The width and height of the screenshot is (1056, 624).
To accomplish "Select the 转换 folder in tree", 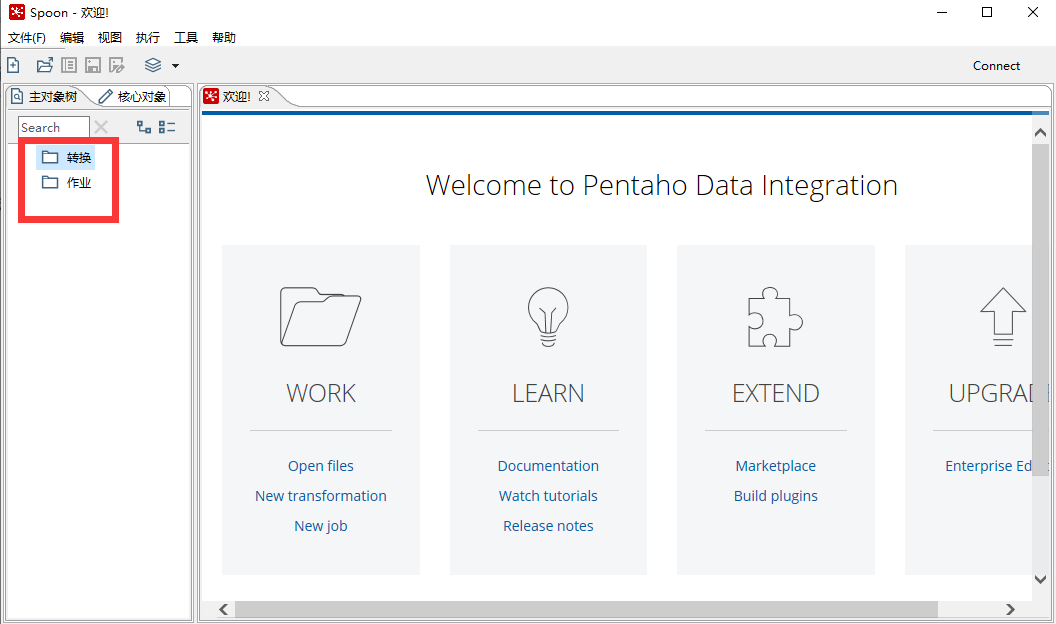I will click(x=66, y=158).
